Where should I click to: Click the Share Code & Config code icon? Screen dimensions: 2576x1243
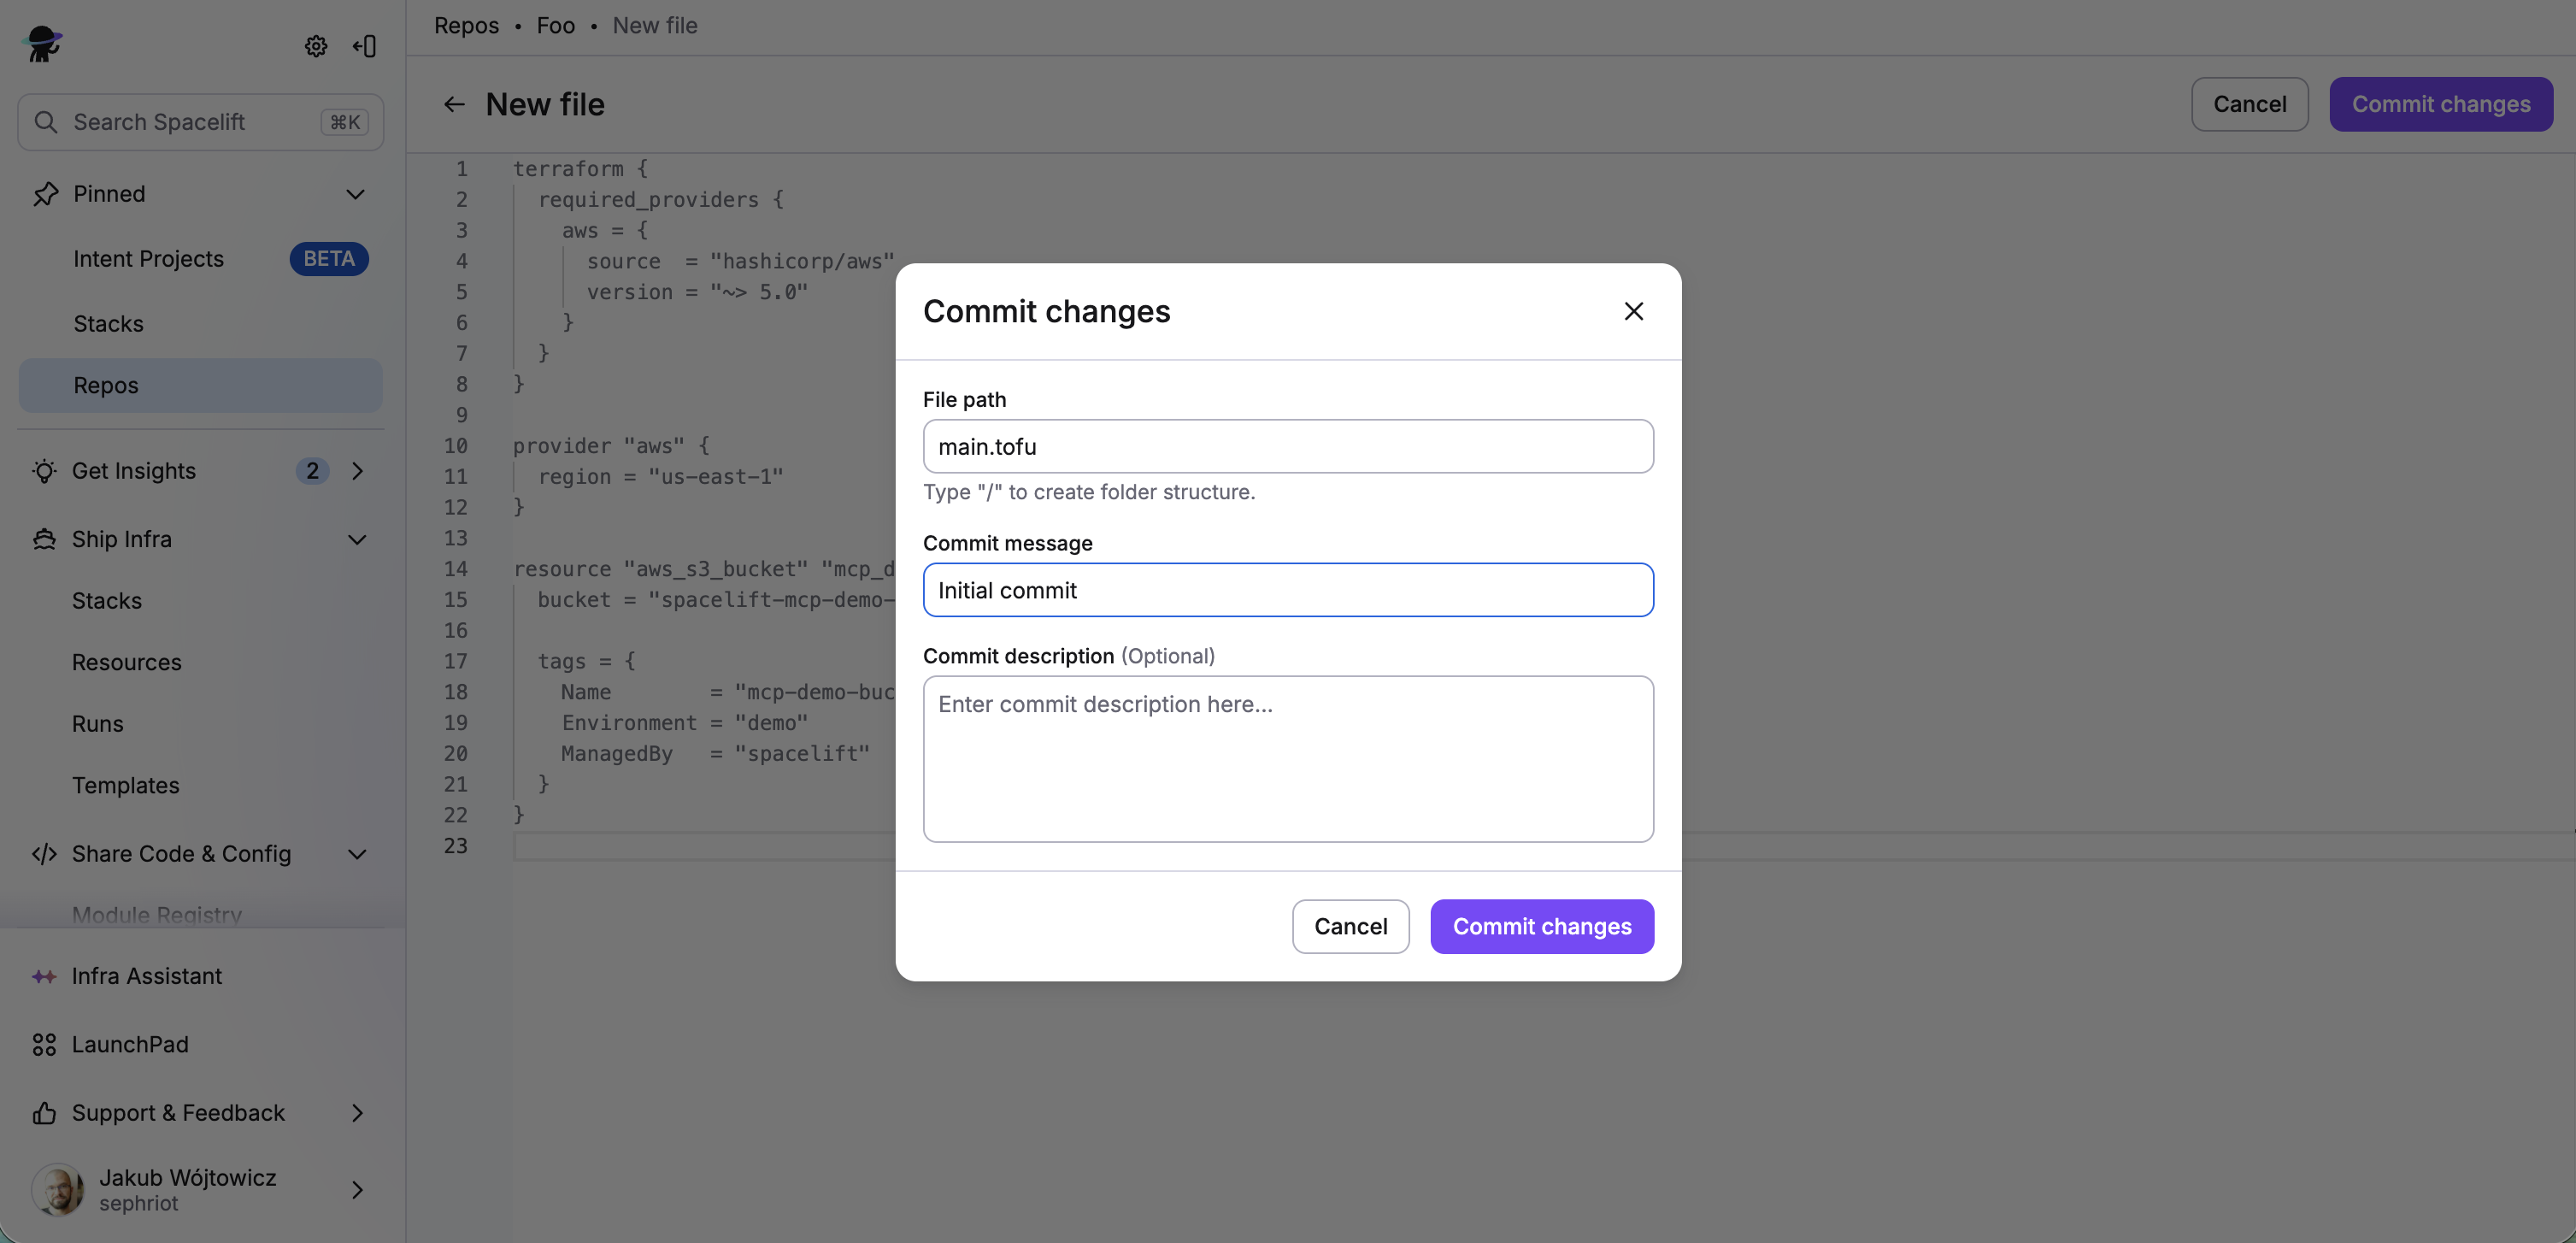click(44, 854)
